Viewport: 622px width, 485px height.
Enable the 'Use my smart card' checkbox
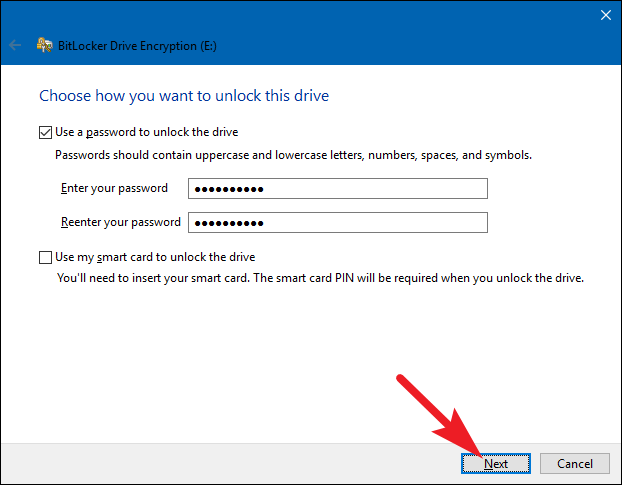tap(45, 257)
